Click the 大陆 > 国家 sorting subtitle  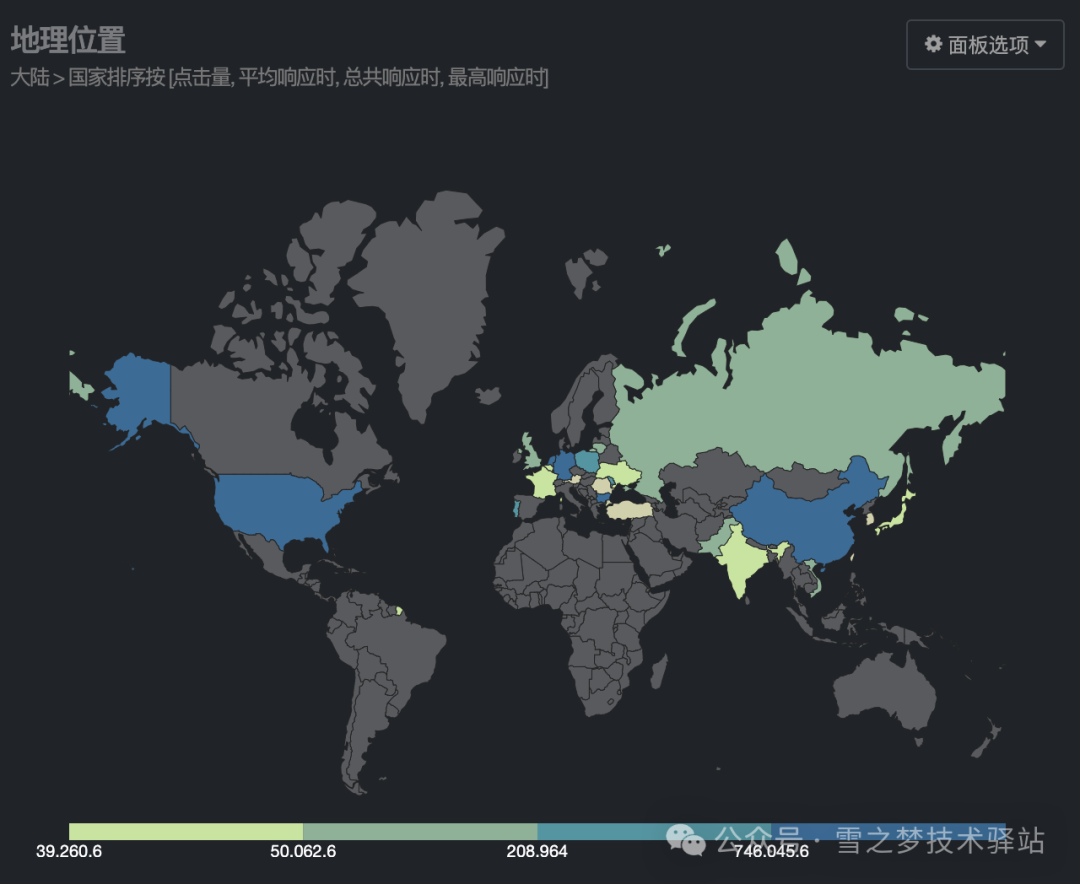tap(279, 78)
